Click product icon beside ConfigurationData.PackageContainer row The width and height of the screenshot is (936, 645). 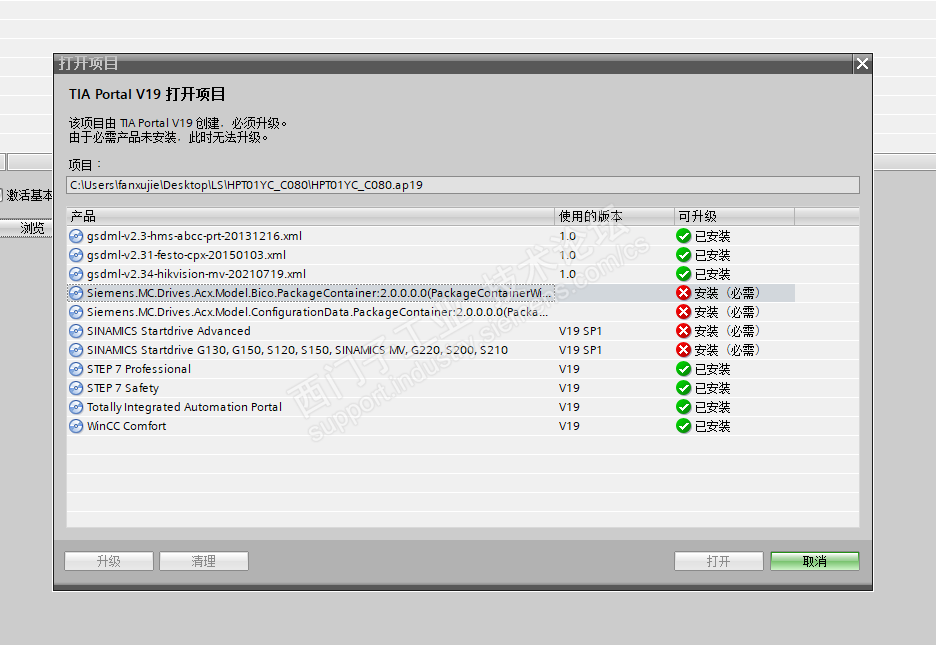point(76,312)
